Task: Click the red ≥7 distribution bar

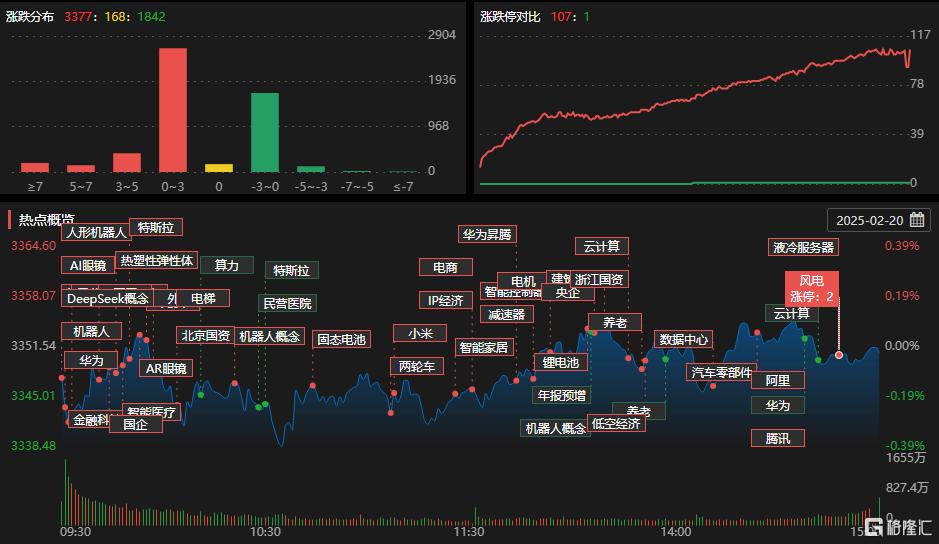Action: point(35,168)
